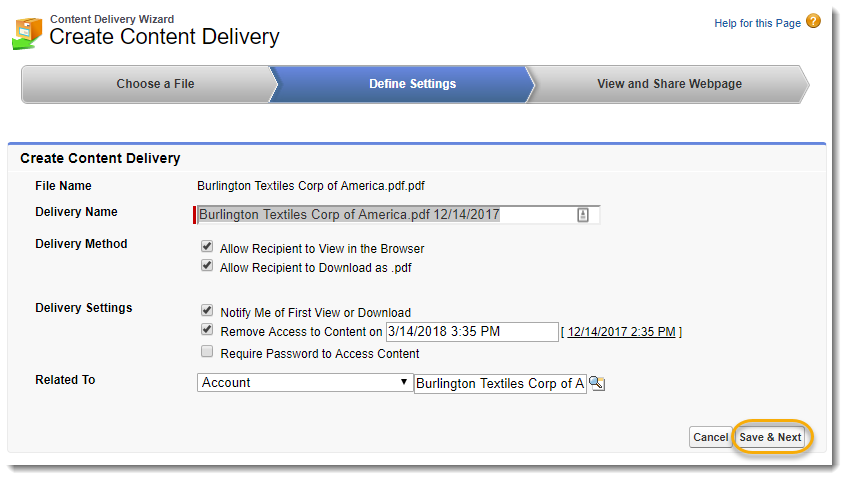This screenshot has height=480, width=847.
Task: Go to Choose a File step
Action: (x=155, y=84)
